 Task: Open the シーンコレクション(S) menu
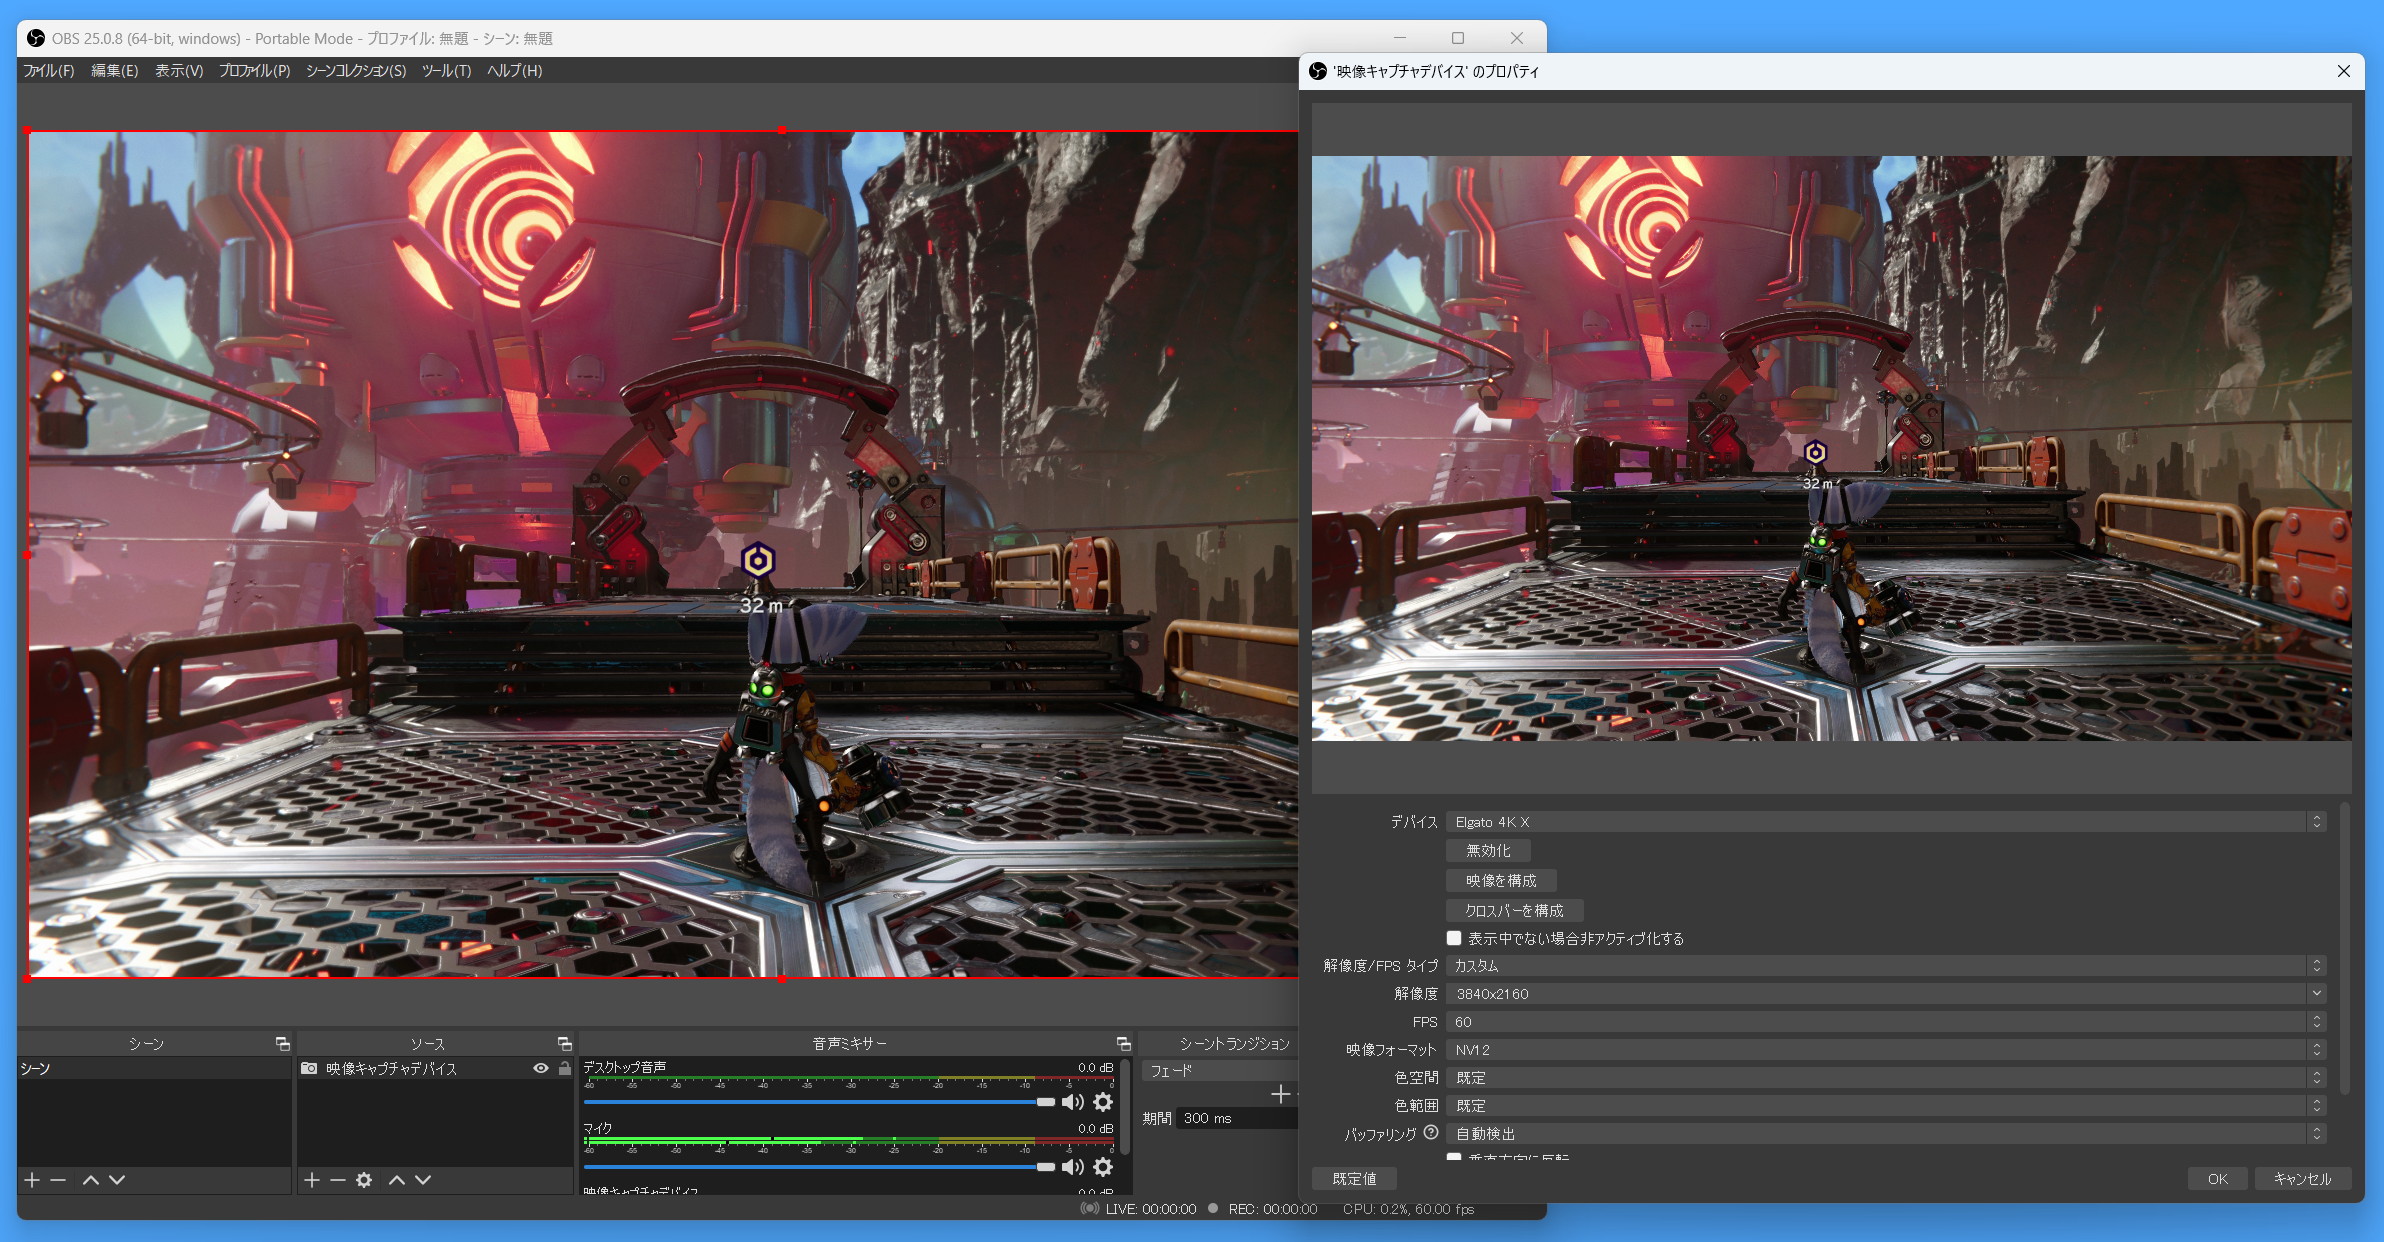(x=356, y=71)
